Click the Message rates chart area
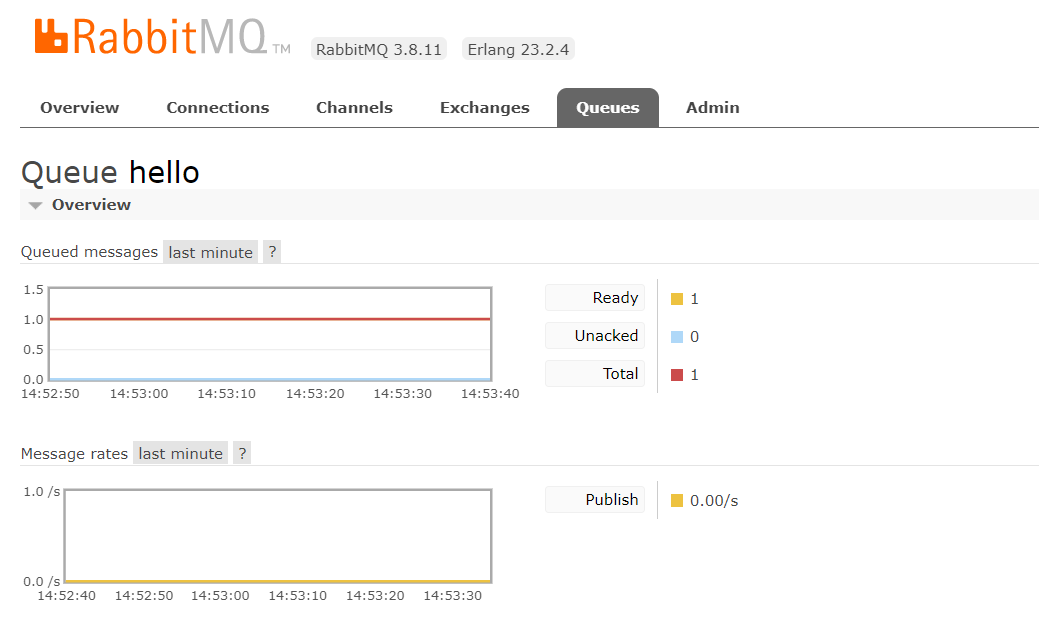The image size is (1039, 644). point(278,536)
